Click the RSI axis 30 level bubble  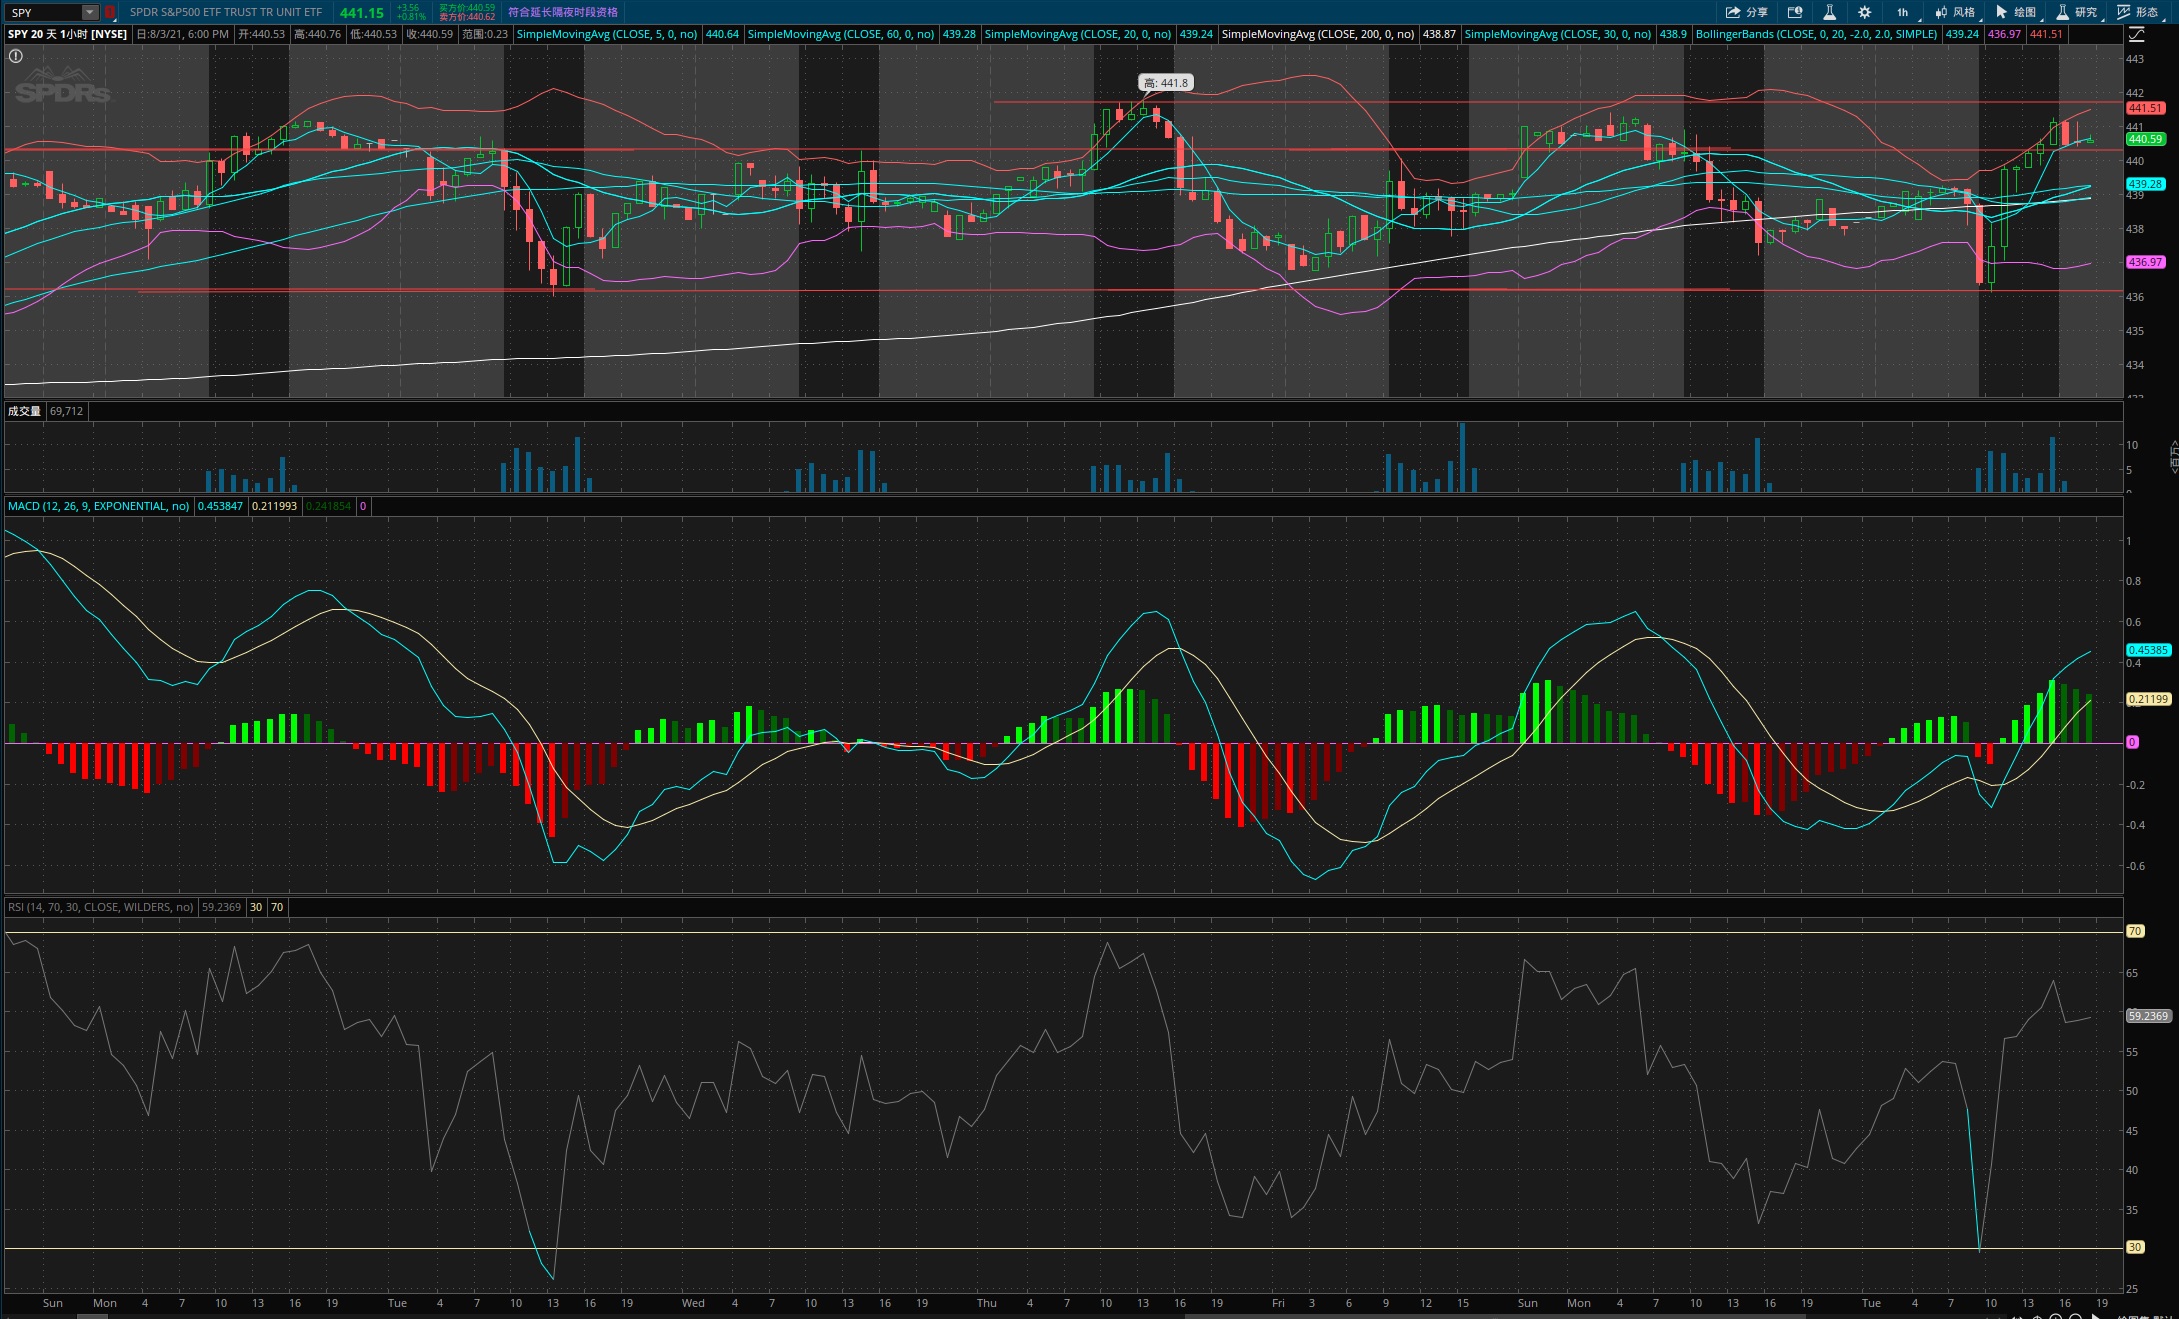click(x=2135, y=1247)
